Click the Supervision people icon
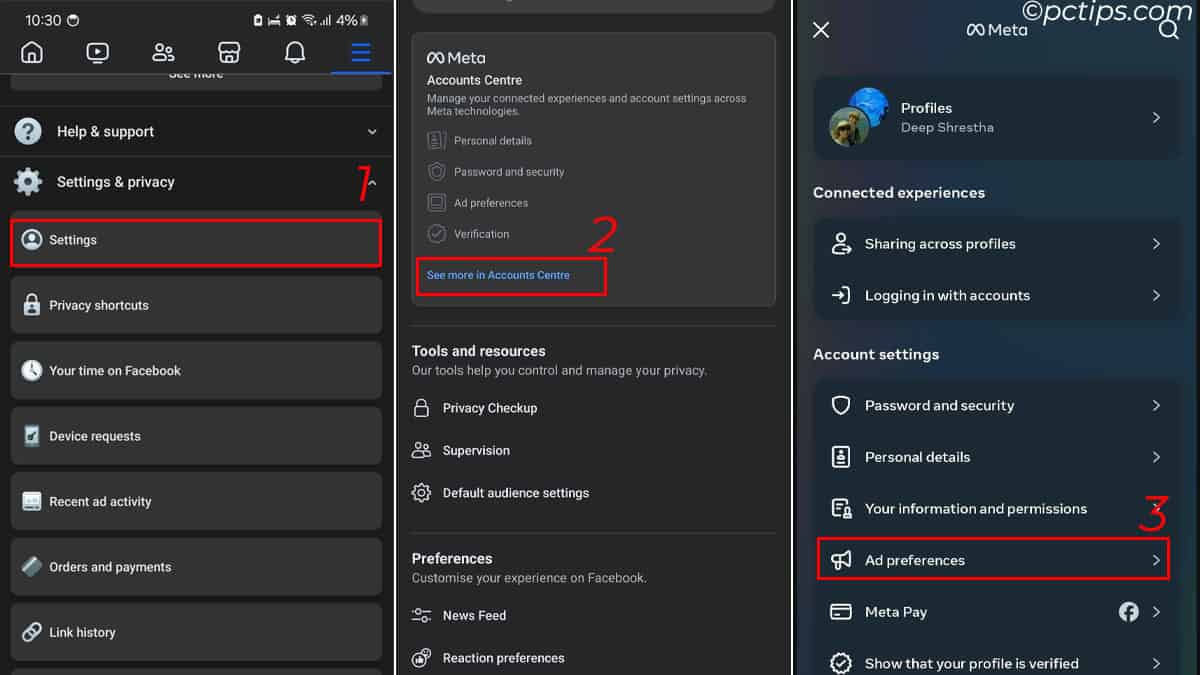 [421, 451]
